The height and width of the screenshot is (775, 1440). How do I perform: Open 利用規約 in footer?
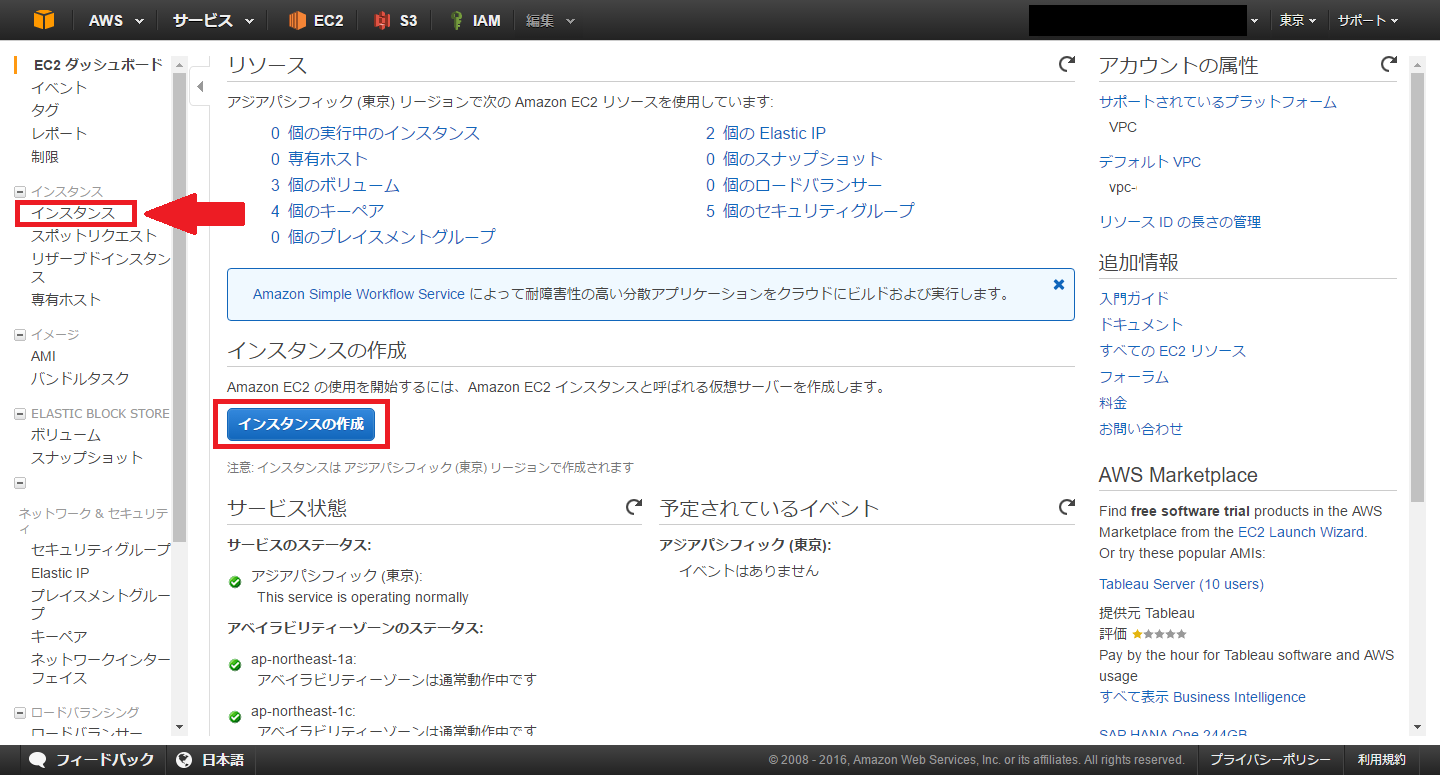1381,760
